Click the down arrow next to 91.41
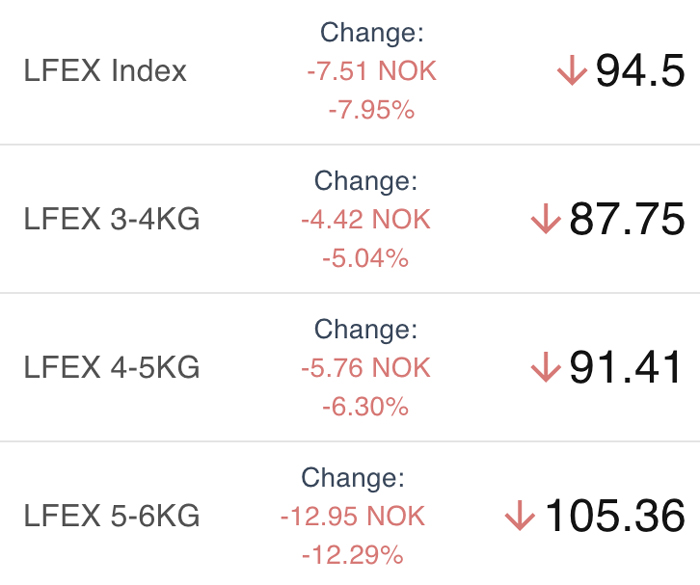Viewport: 700px width, 585px height. pyautogui.click(x=546, y=367)
